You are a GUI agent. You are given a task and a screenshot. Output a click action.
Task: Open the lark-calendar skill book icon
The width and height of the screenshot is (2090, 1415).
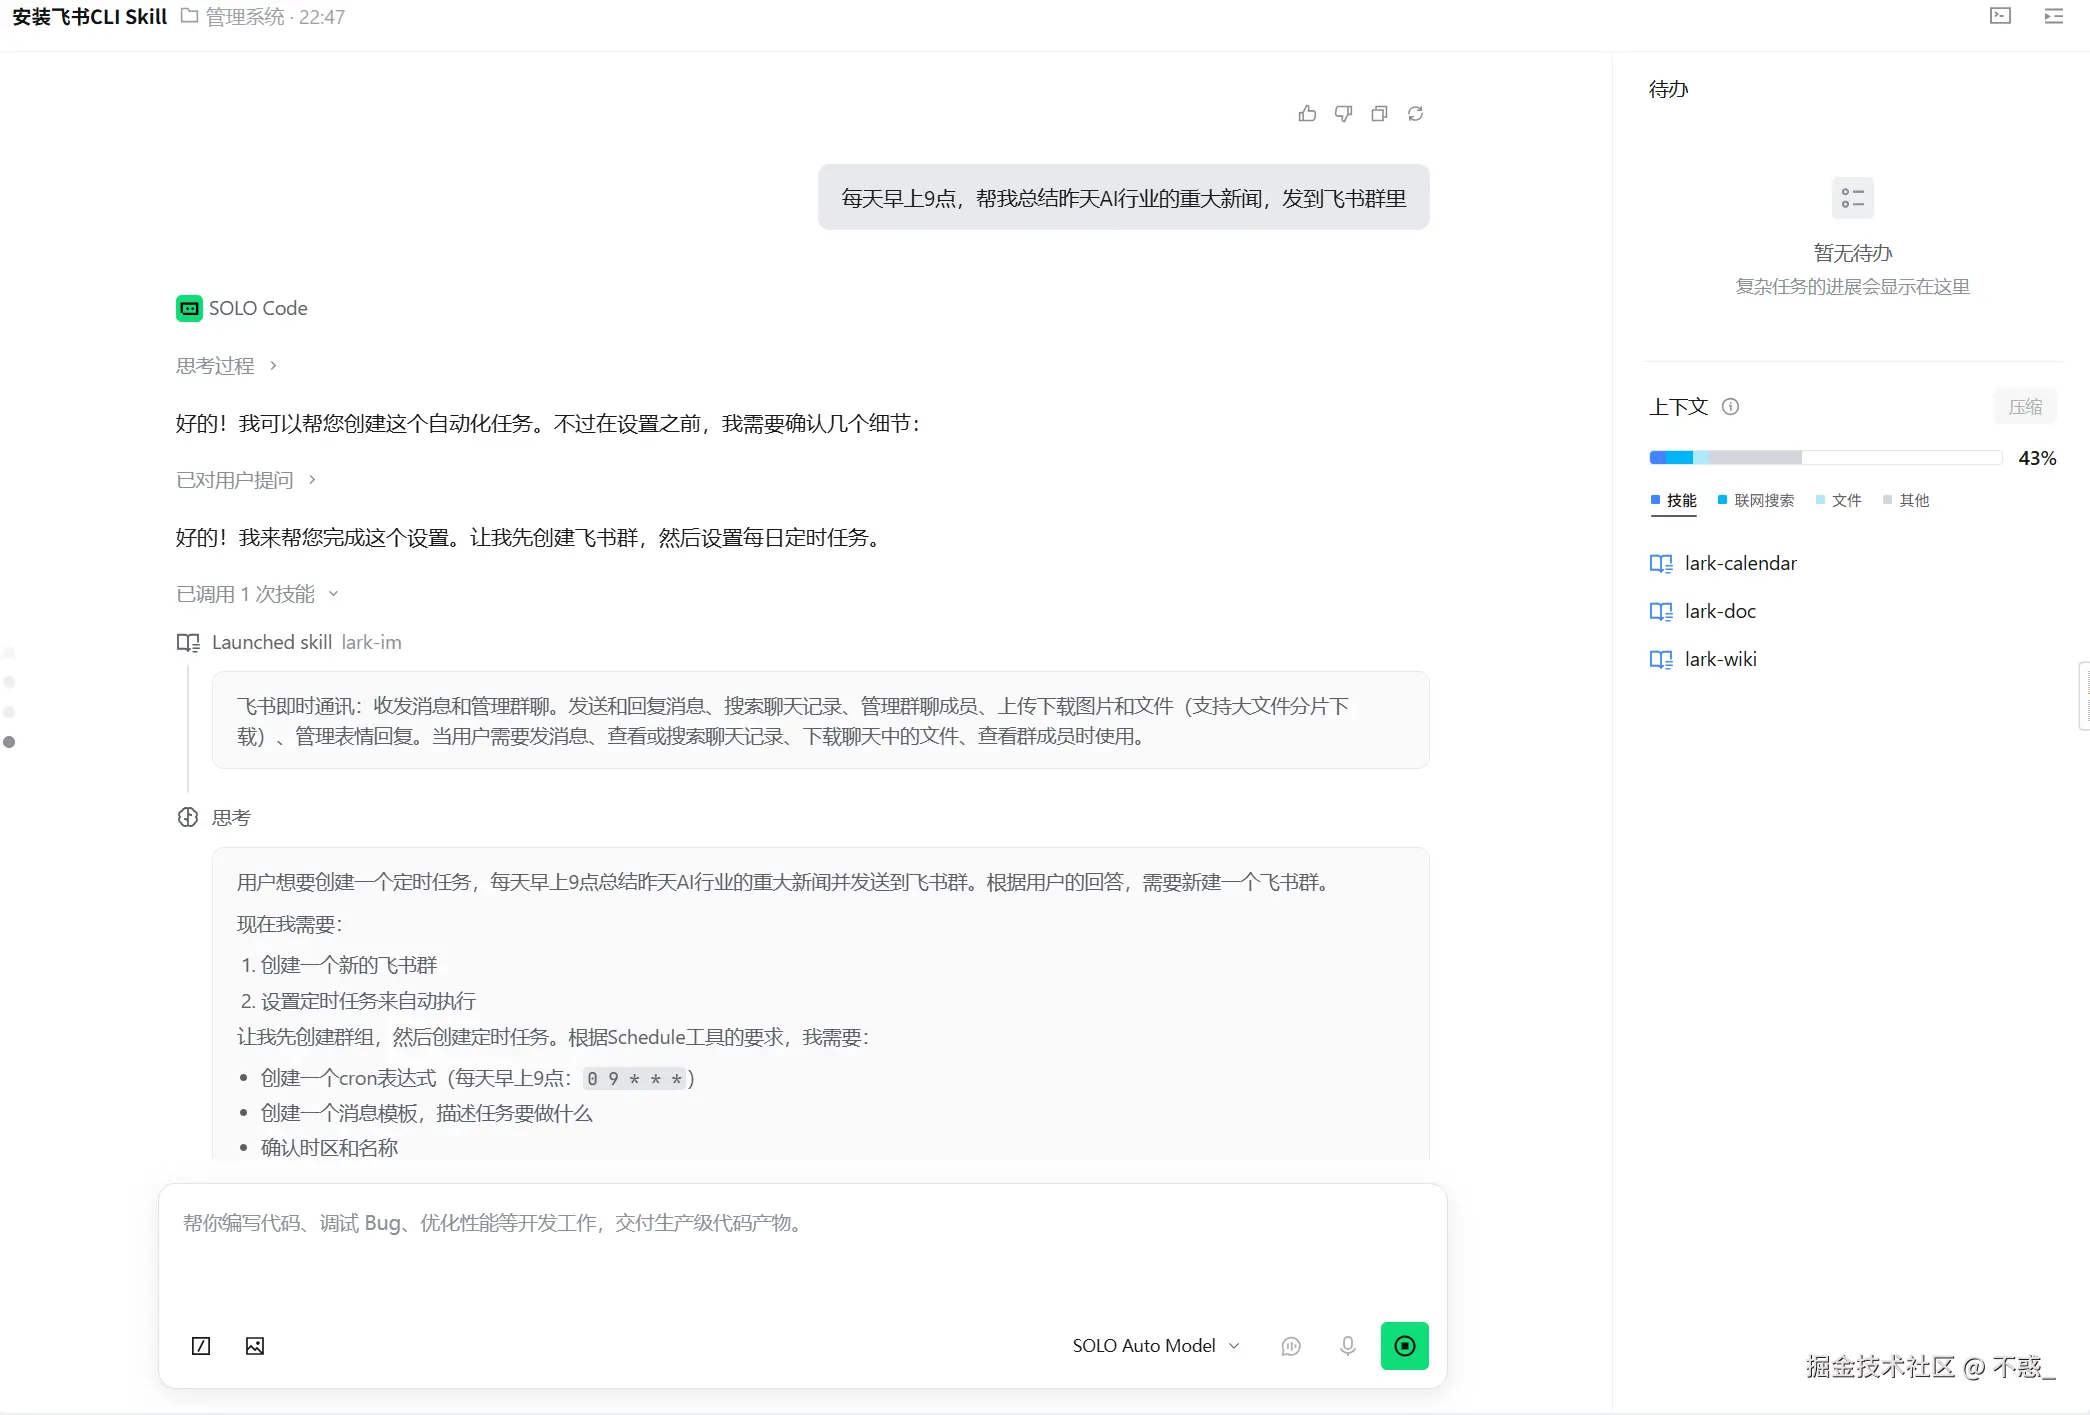[1661, 564]
